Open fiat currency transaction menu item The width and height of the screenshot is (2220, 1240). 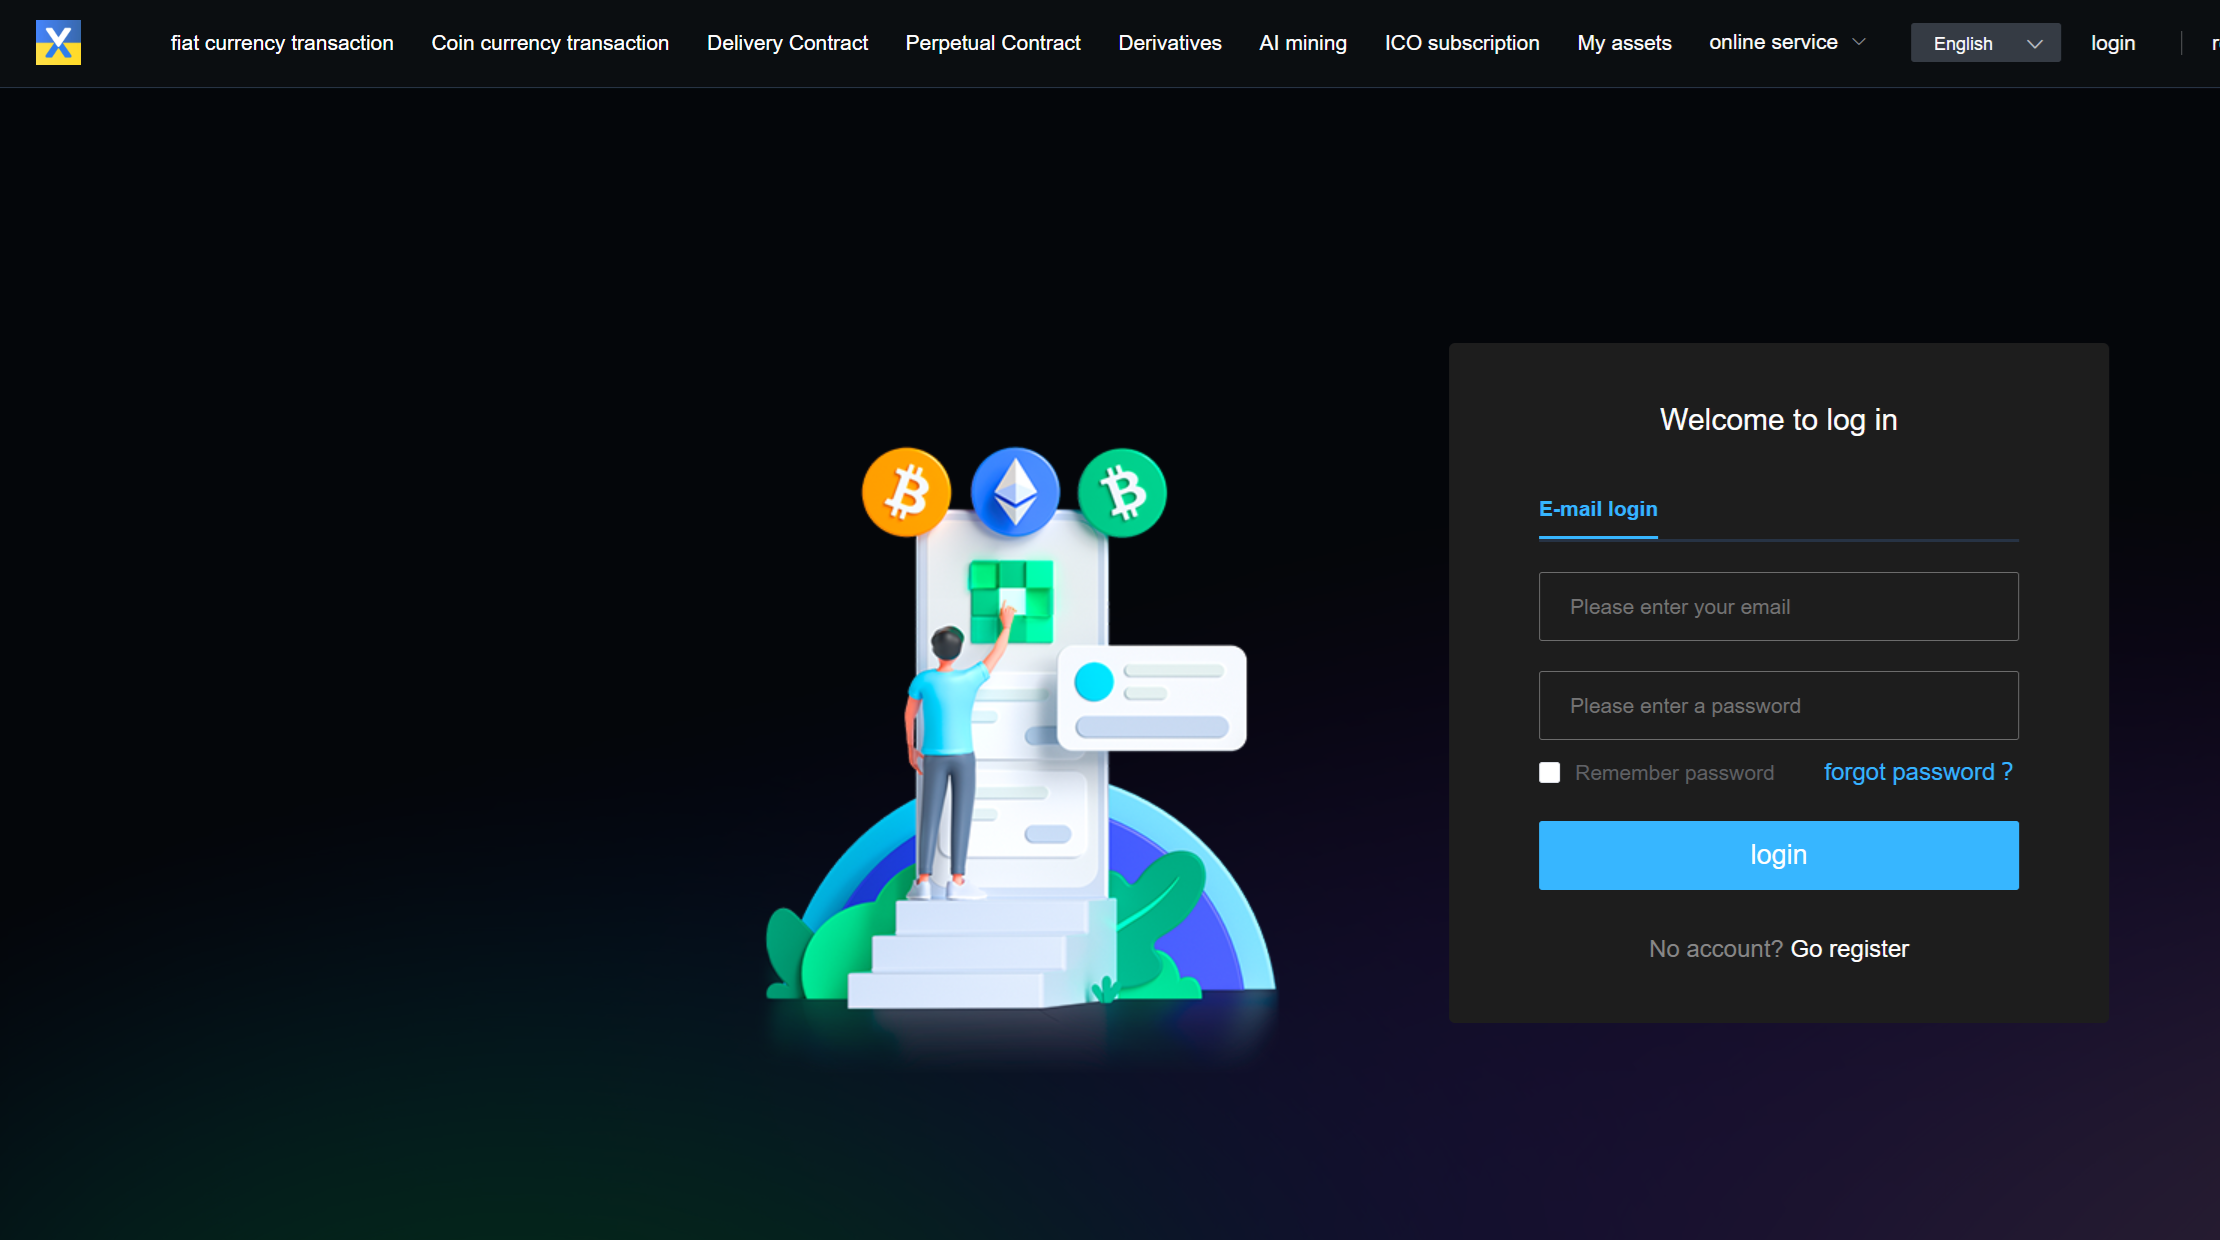click(282, 43)
